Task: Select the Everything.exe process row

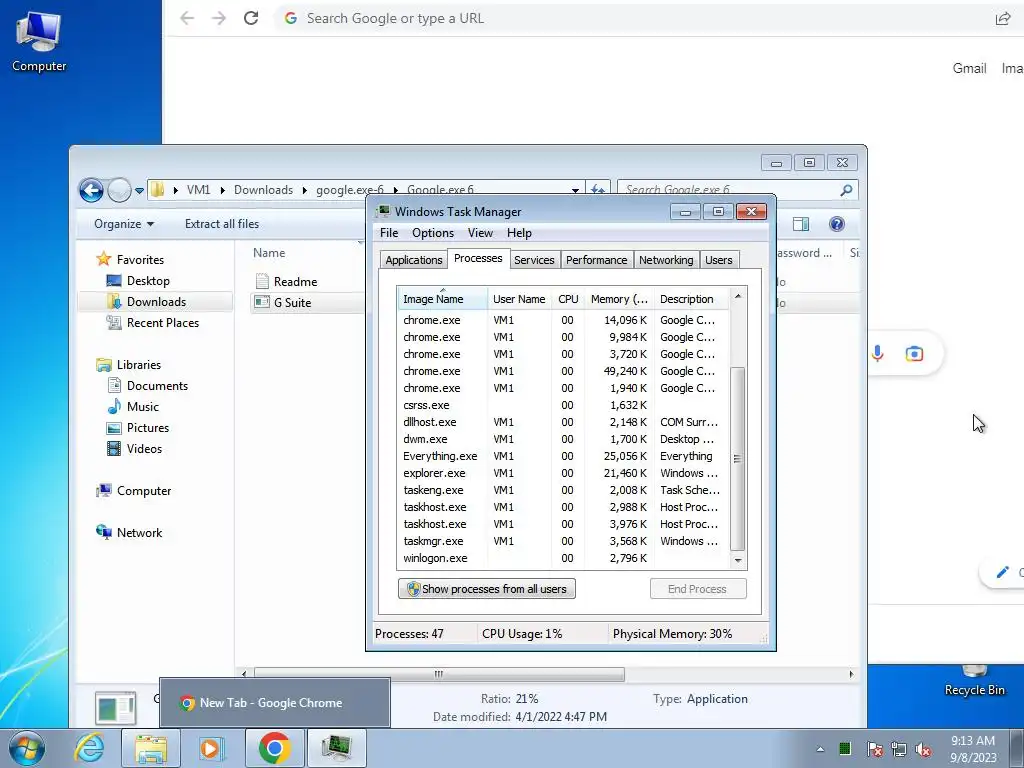Action: pos(562,456)
